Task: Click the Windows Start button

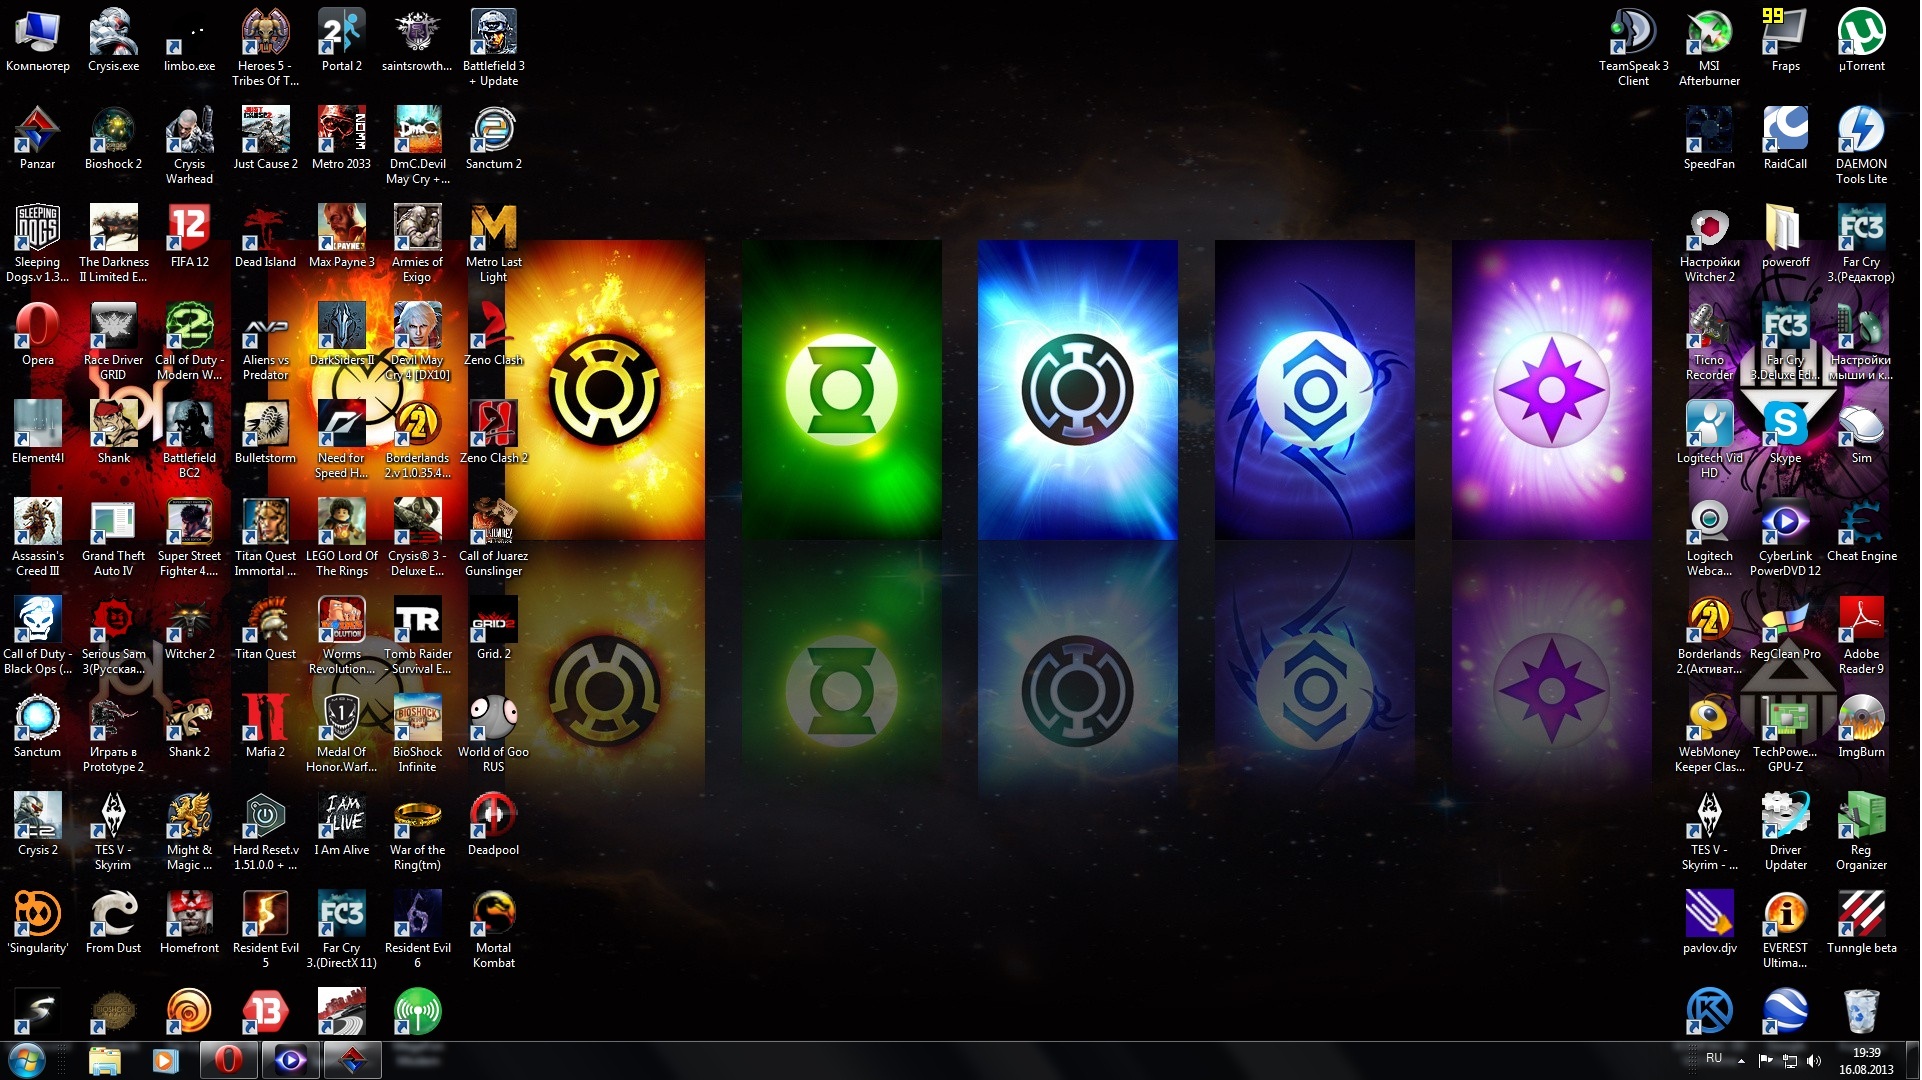Action: [27, 1060]
